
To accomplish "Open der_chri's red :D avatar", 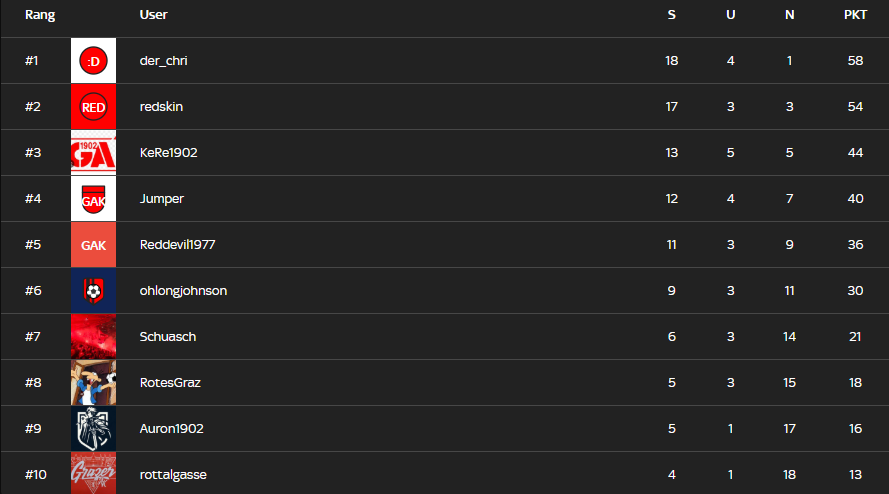I will click(94, 61).
